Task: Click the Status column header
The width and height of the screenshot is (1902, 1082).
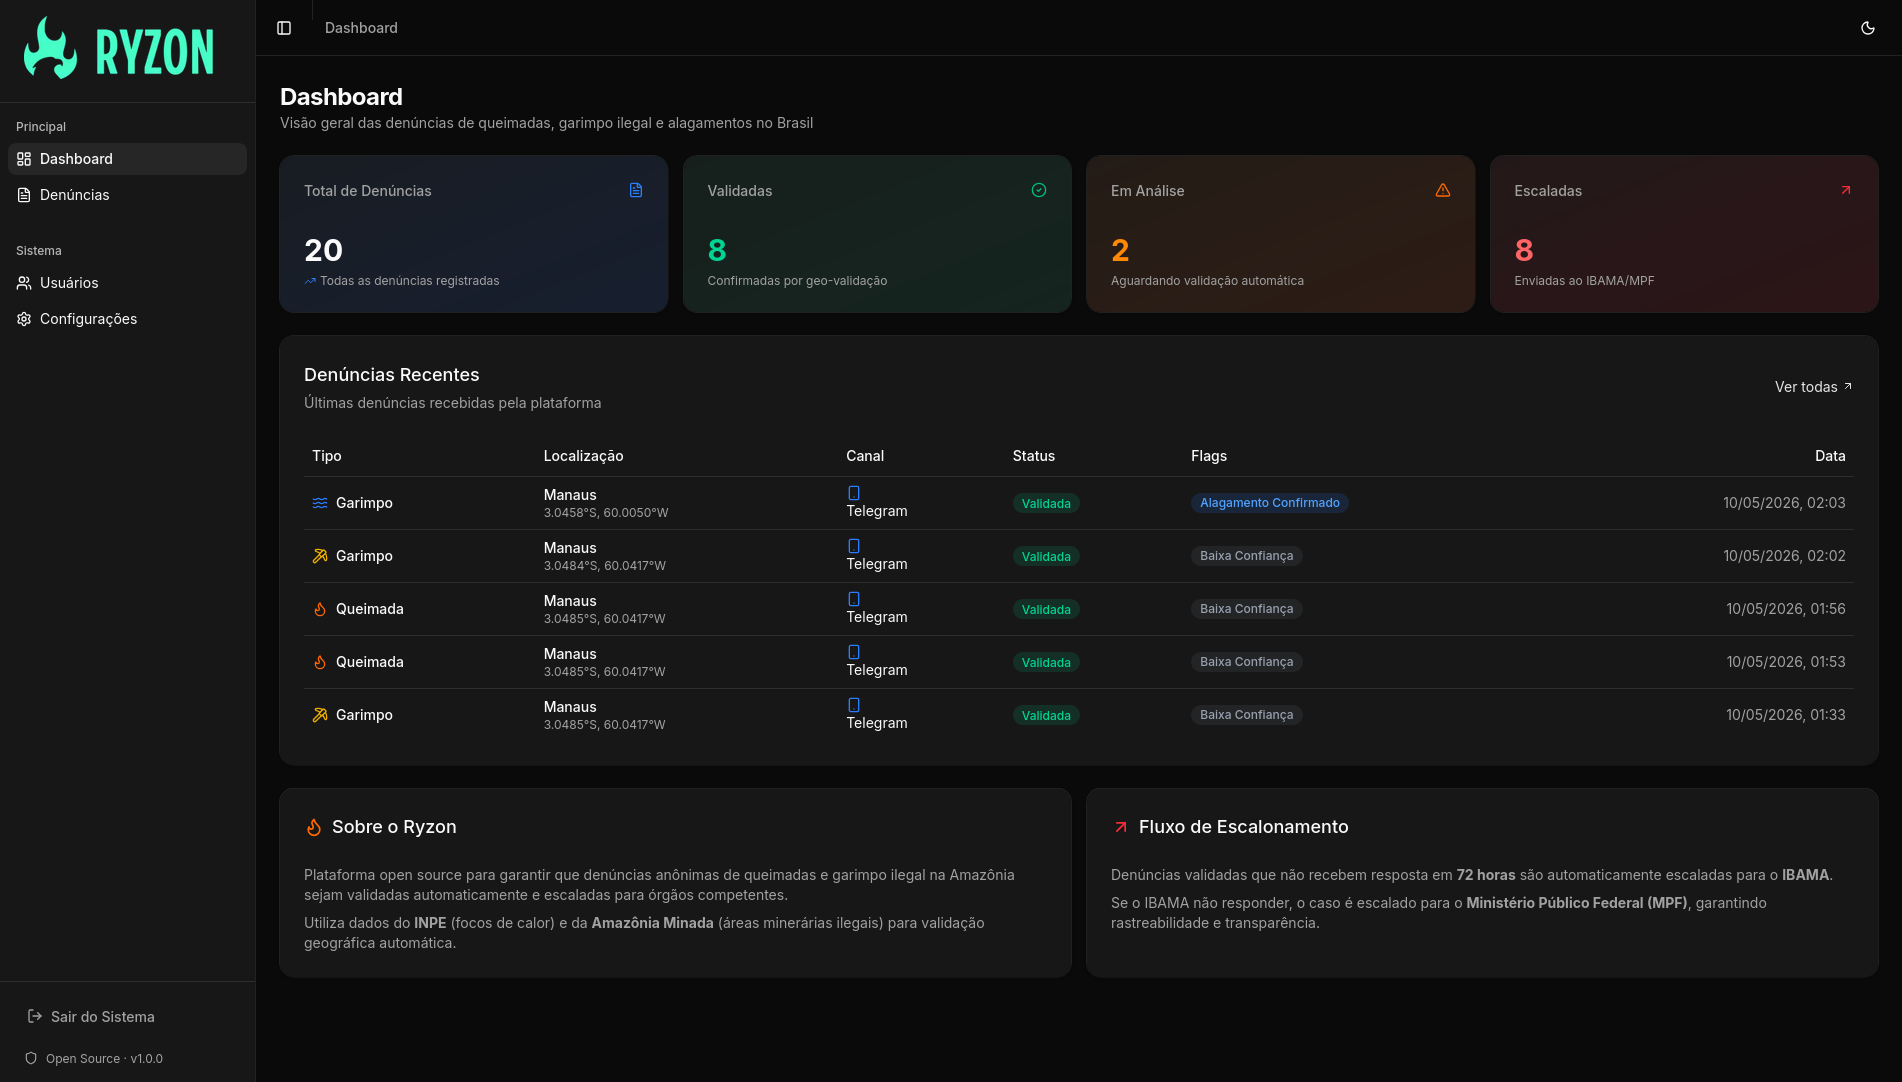Action: coord(1033,456)
